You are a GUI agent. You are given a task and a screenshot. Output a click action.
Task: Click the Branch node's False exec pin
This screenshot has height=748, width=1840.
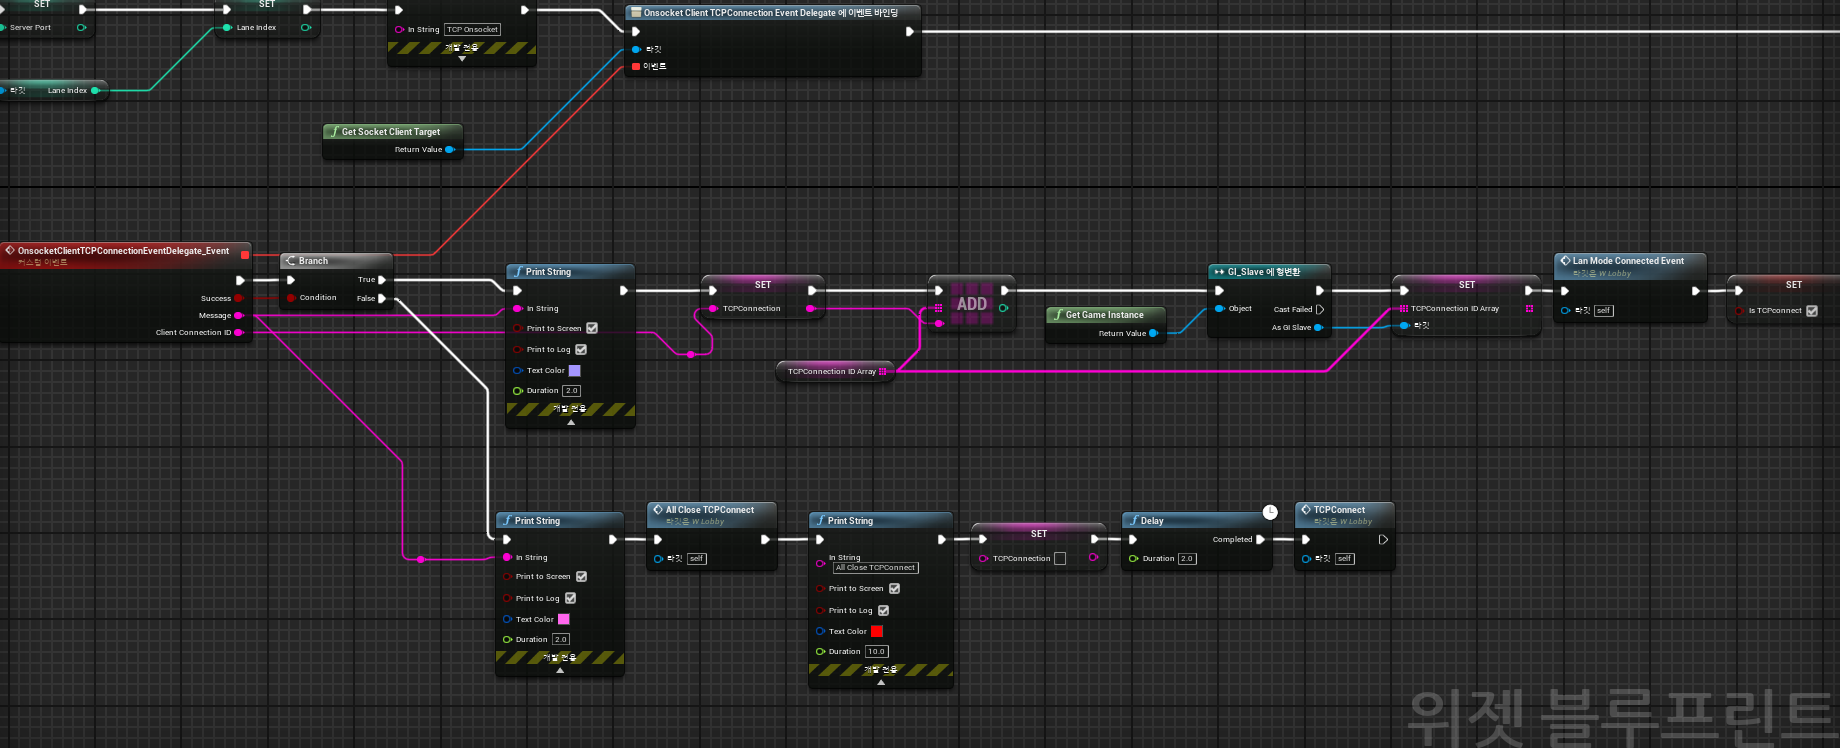coord(382,298)
